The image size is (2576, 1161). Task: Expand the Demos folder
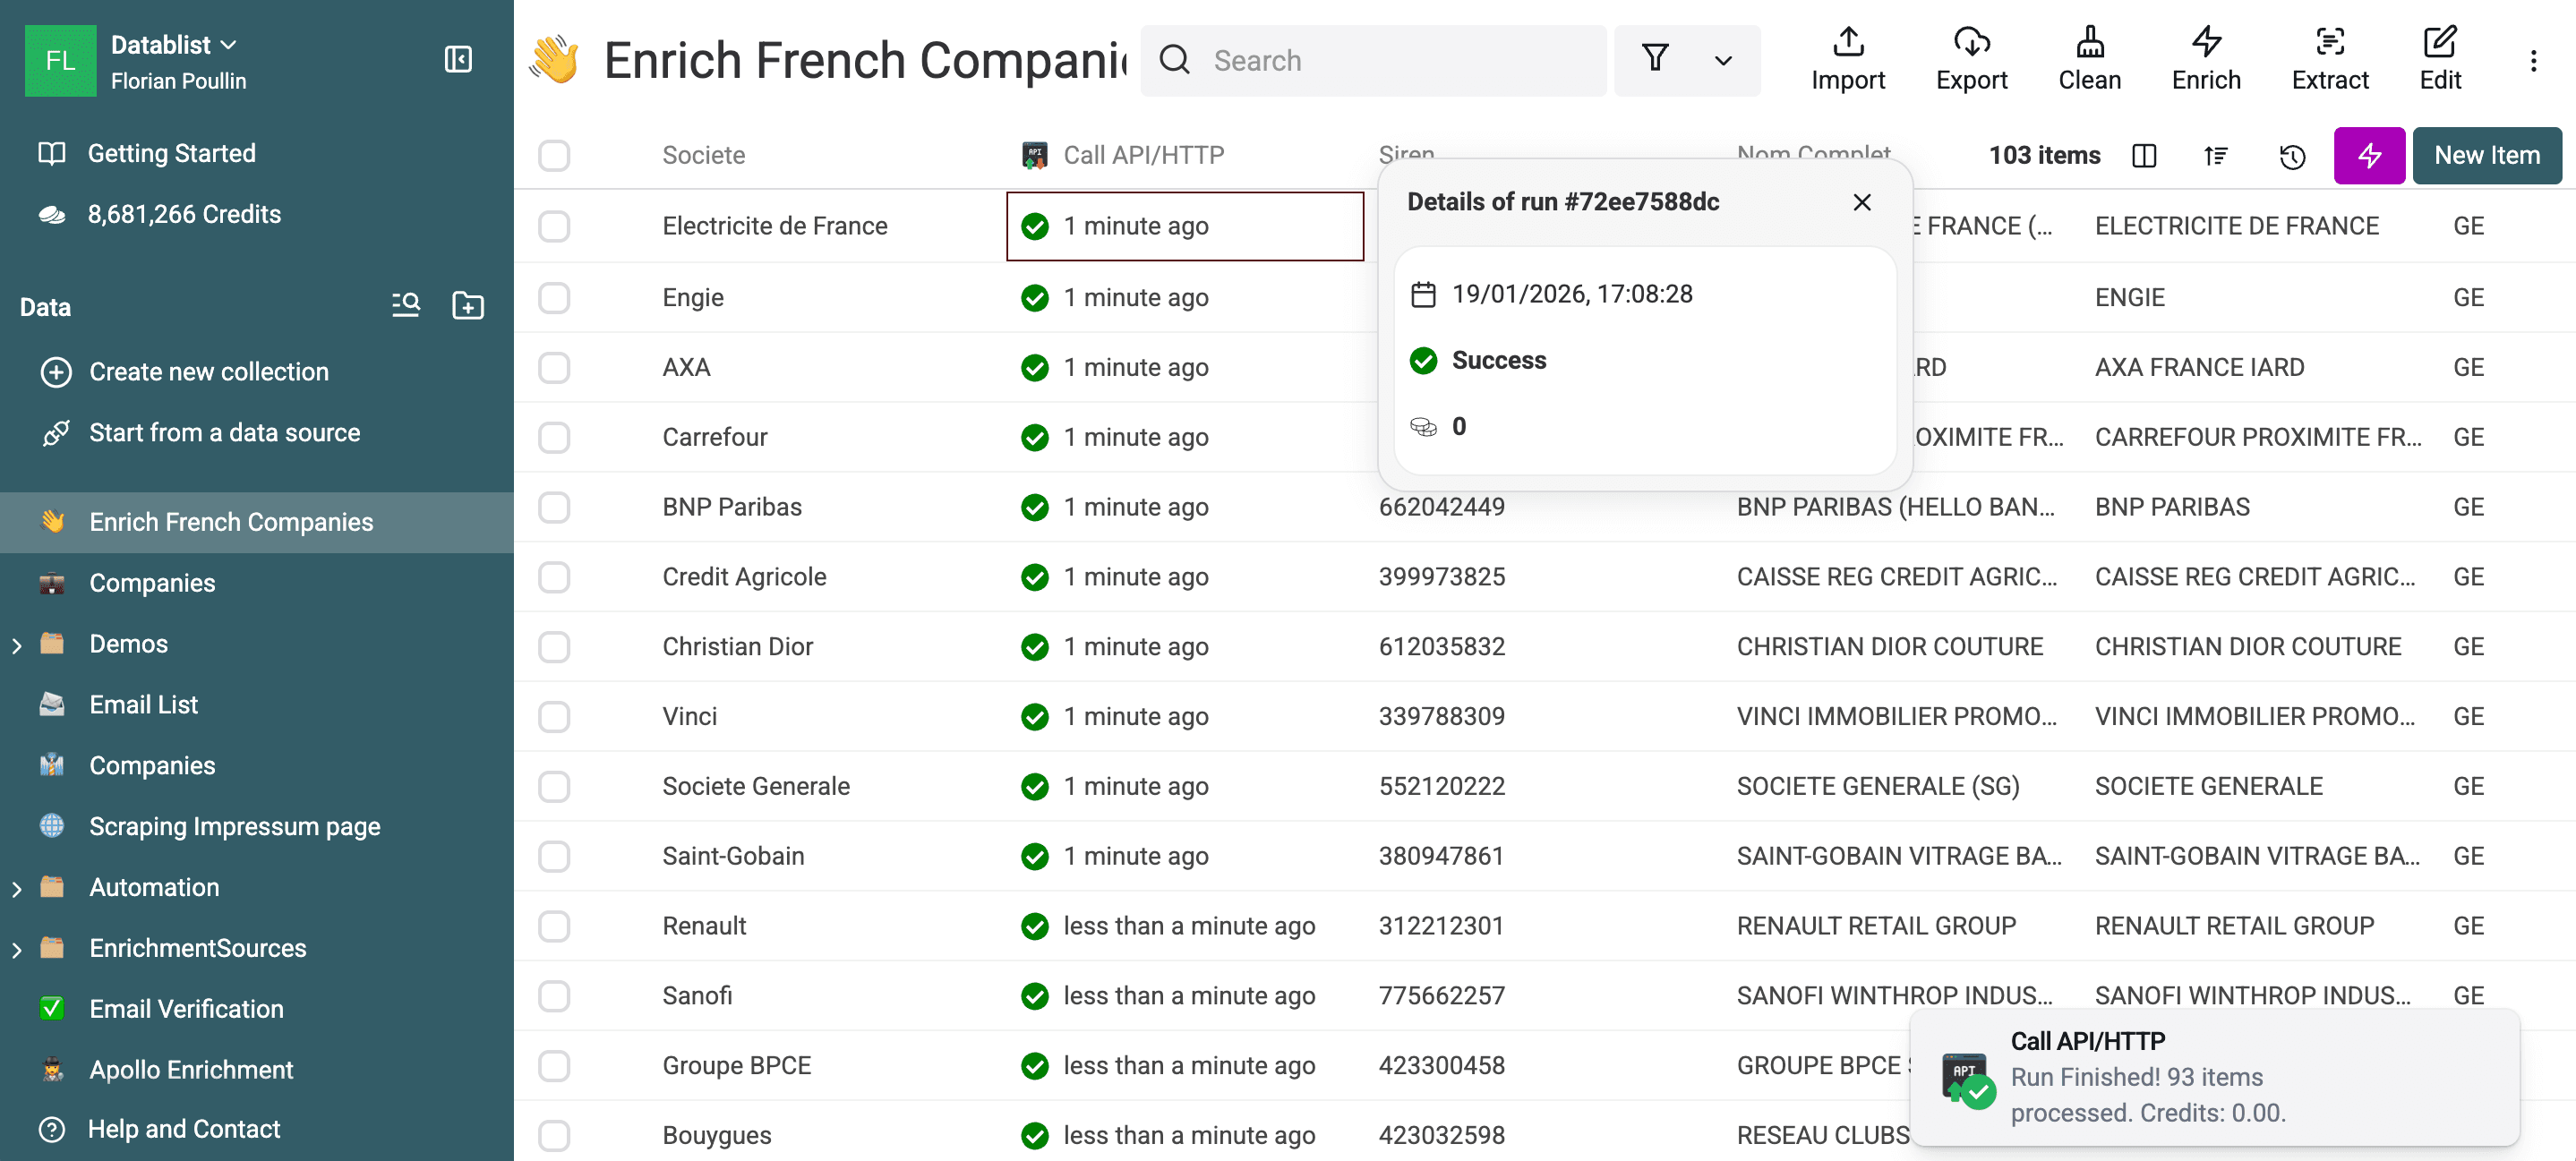point(17,645)
